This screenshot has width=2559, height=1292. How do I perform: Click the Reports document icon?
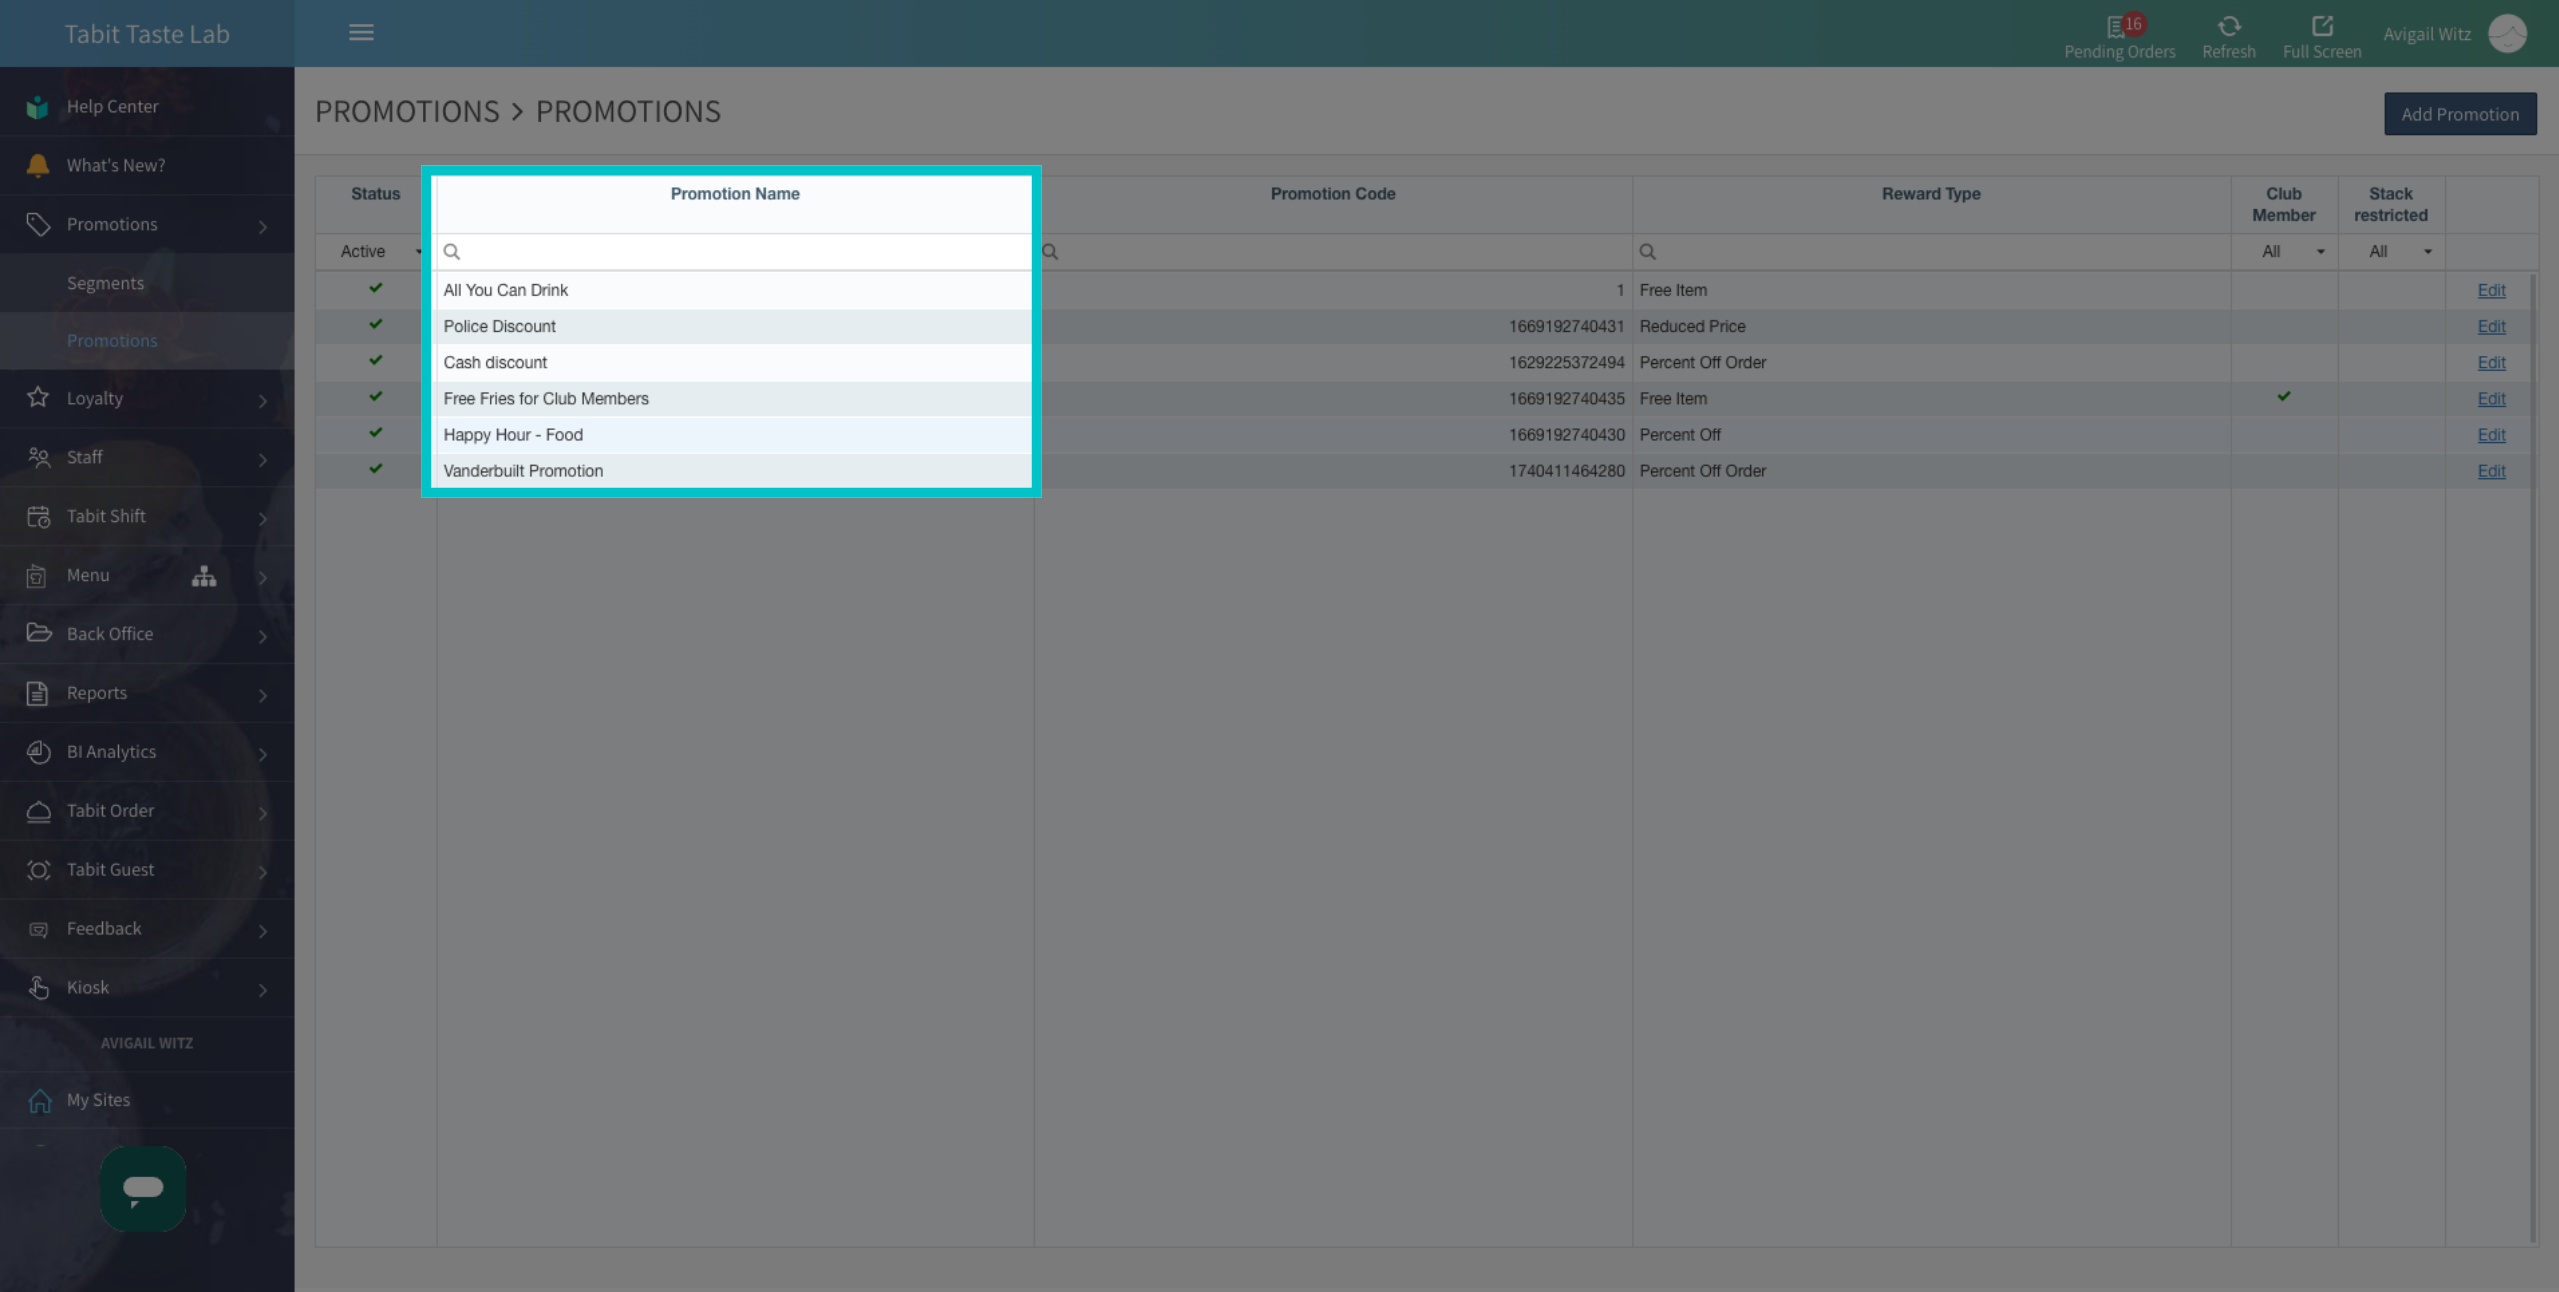tap(38, 693)
